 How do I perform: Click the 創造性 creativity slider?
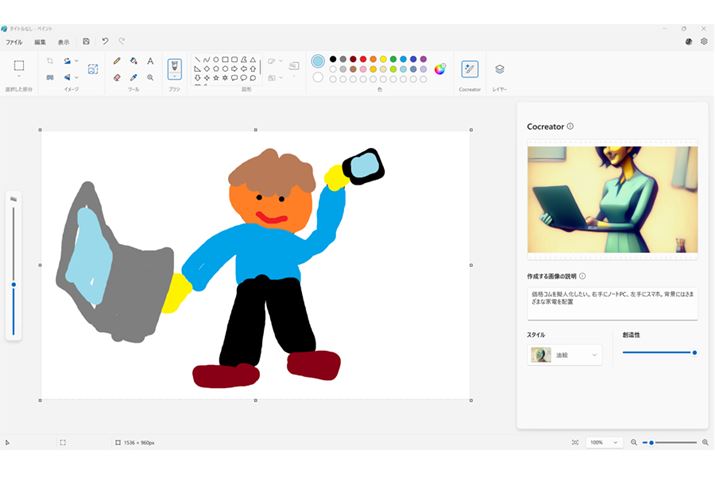coord(658,352)
